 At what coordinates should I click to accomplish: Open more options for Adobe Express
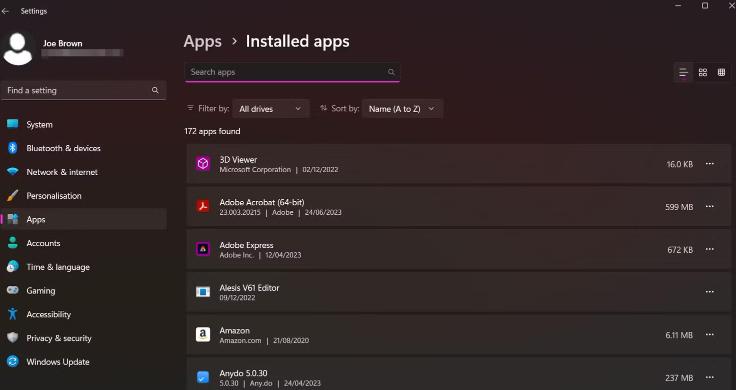pos(710,249)
